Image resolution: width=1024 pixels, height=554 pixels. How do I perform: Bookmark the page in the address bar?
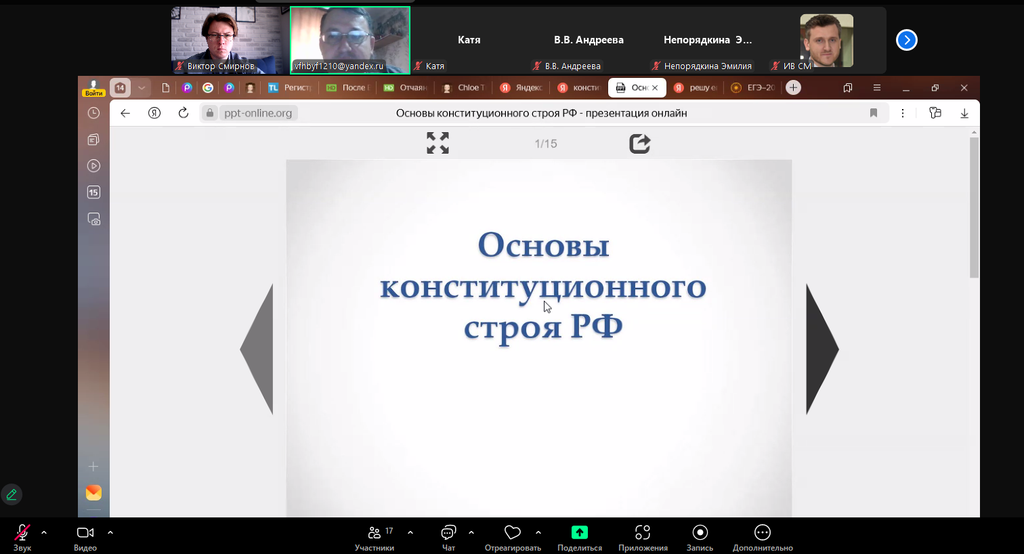[873, 113]
